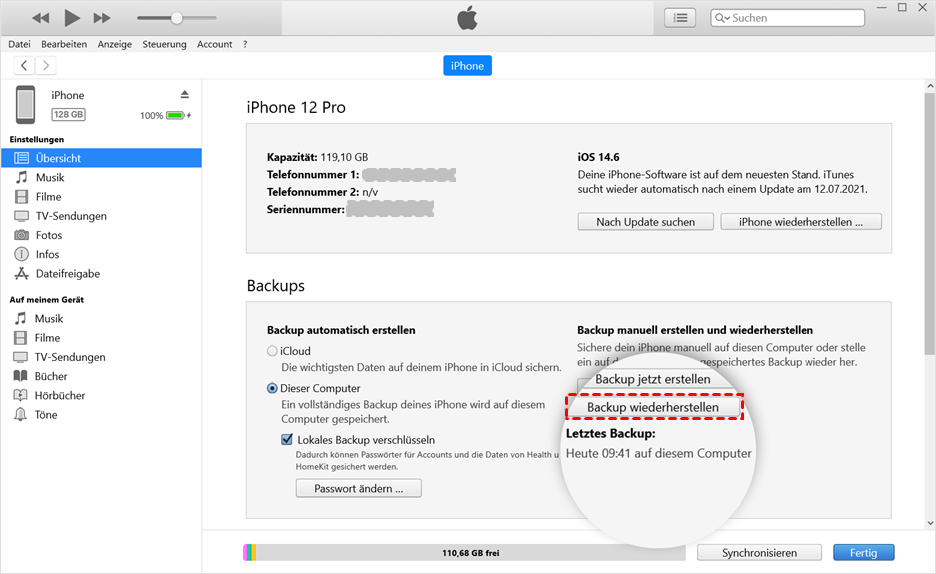
Task: Click the Einstellungen section heading
Action: coord(36,139)
